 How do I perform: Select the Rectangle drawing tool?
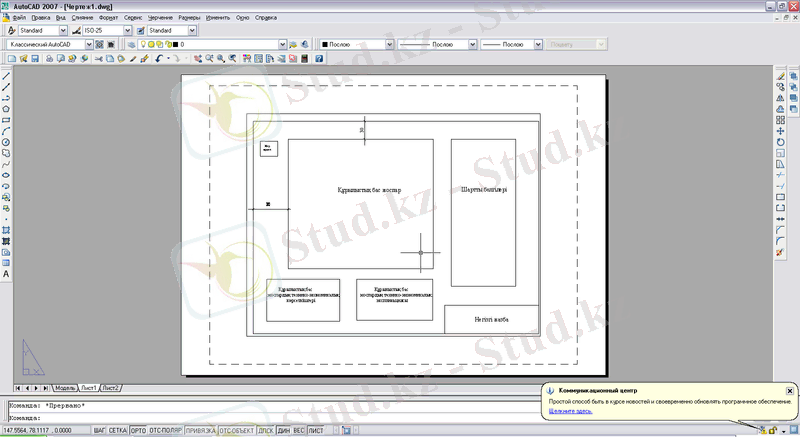coord(6,120)
